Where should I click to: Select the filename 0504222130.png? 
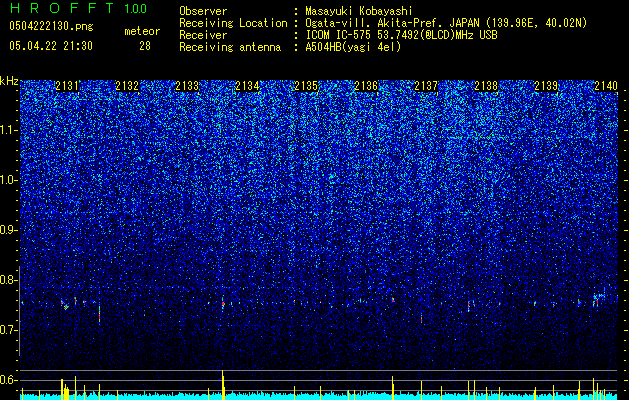(x=51, y=26)
